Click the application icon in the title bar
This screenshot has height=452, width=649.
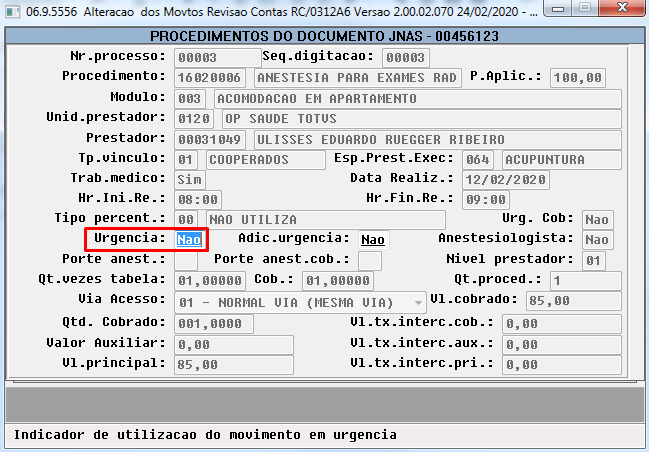[12, 11]
